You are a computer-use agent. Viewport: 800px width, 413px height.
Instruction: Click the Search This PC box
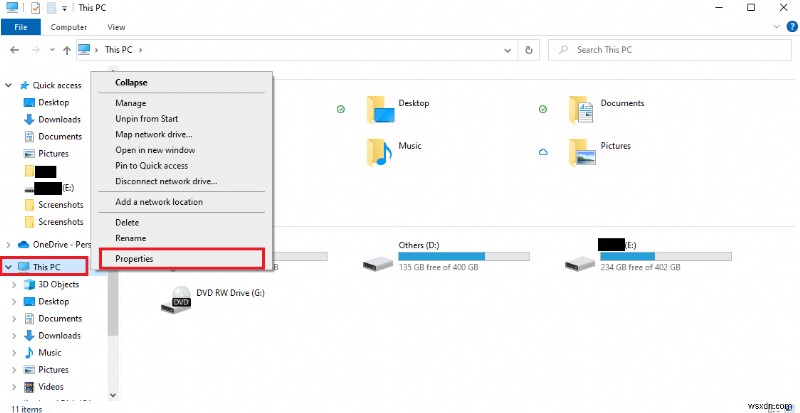point(671,50)
